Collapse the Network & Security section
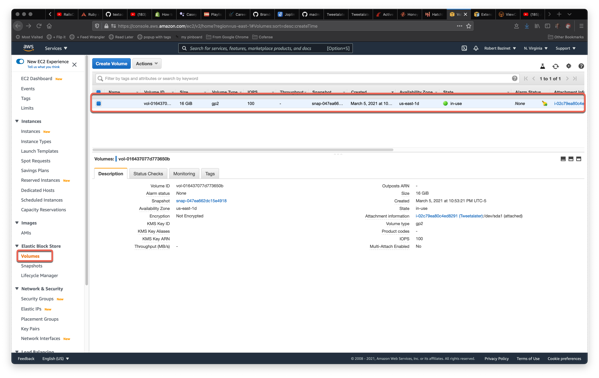The width and height of the screenshot is (599, 378). click(x=17, y=289)
